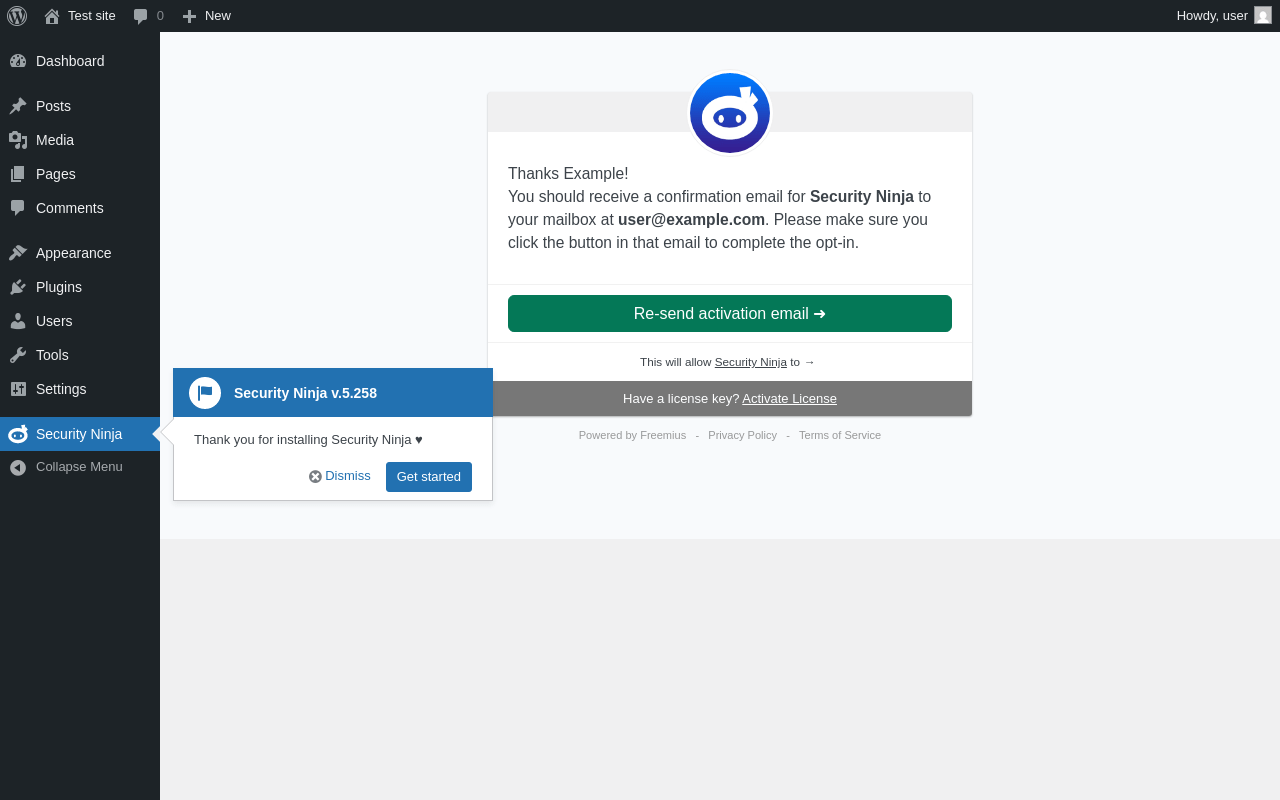Click the WordPress logo icon in admin bar
The image size is (1280, 800).
coord(17,16)
